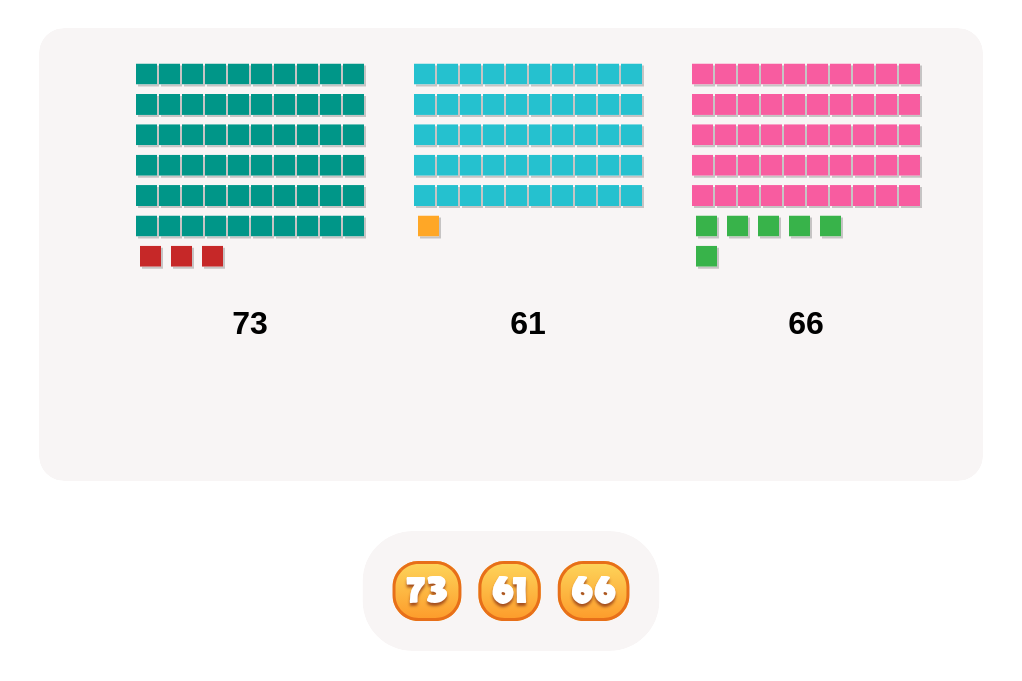This screenshot has width=1022, height=681.
Task: Click the lone green square in bottom row
Action: tap(707, 257)
